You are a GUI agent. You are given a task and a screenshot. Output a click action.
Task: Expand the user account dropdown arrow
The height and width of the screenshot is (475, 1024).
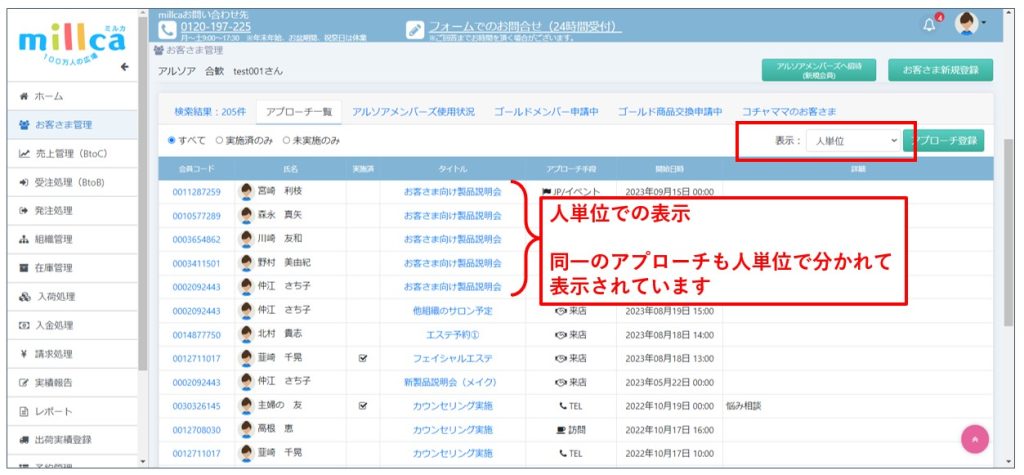pyautogui.click(x=984, y=24)
